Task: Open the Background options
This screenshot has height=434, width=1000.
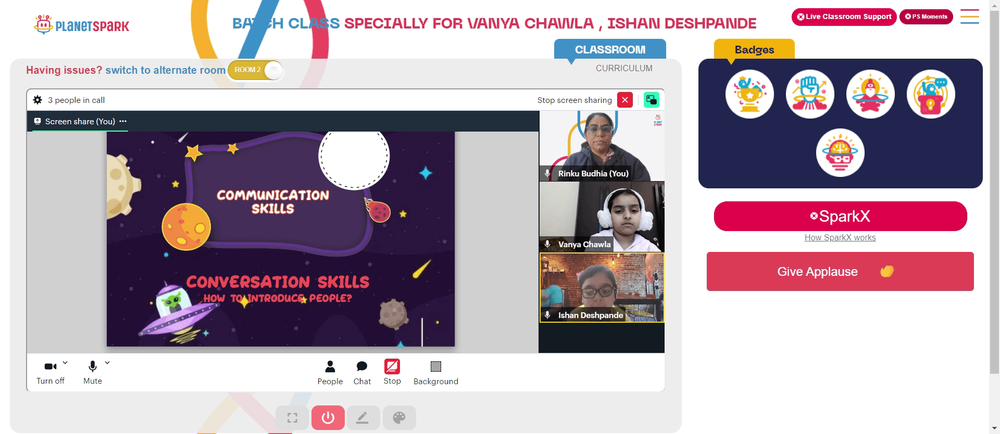Action: (x=436, y=372)
